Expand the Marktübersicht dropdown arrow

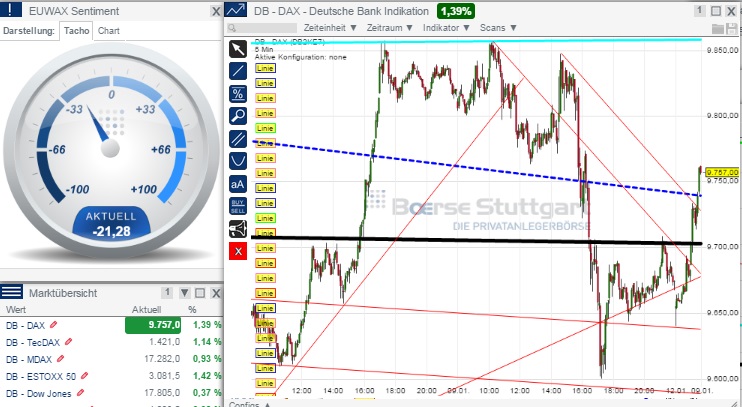point(185,293)
